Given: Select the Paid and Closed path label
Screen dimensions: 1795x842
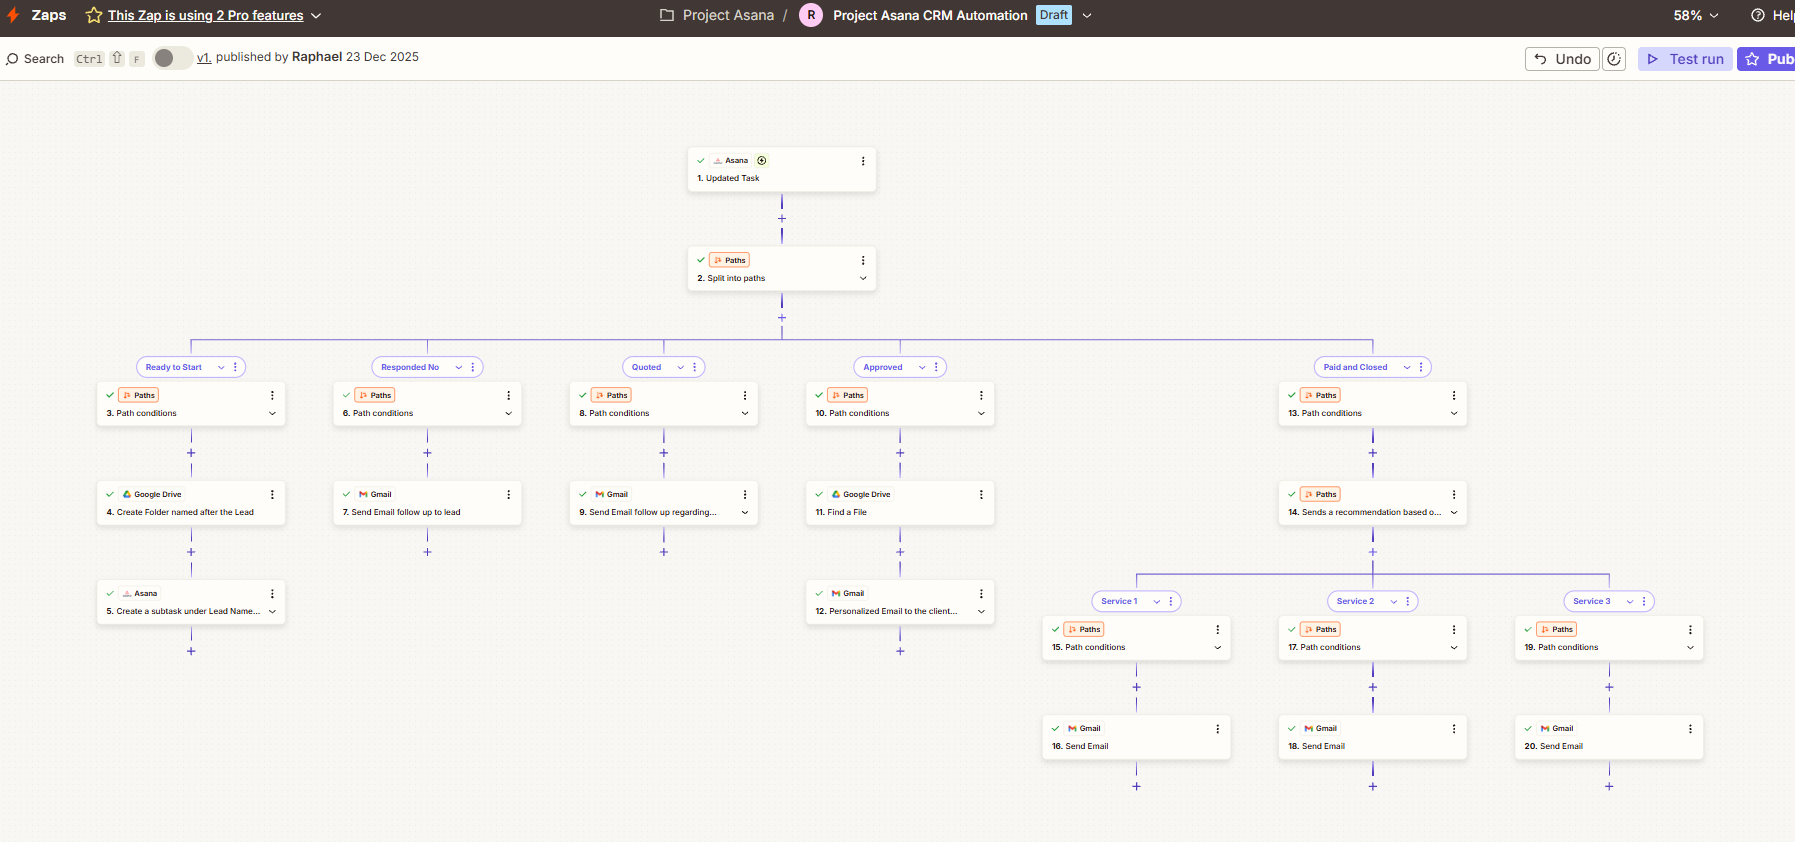Looking at the screenshot, I should (1356, 367).
